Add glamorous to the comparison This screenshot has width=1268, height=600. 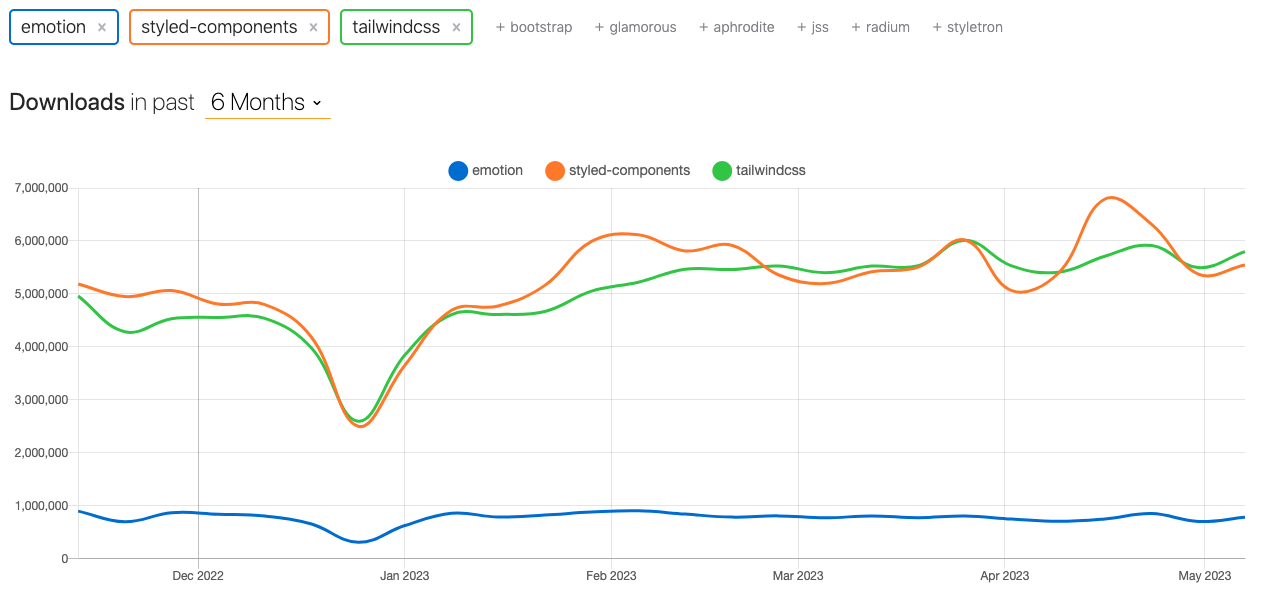coord(635,27)
